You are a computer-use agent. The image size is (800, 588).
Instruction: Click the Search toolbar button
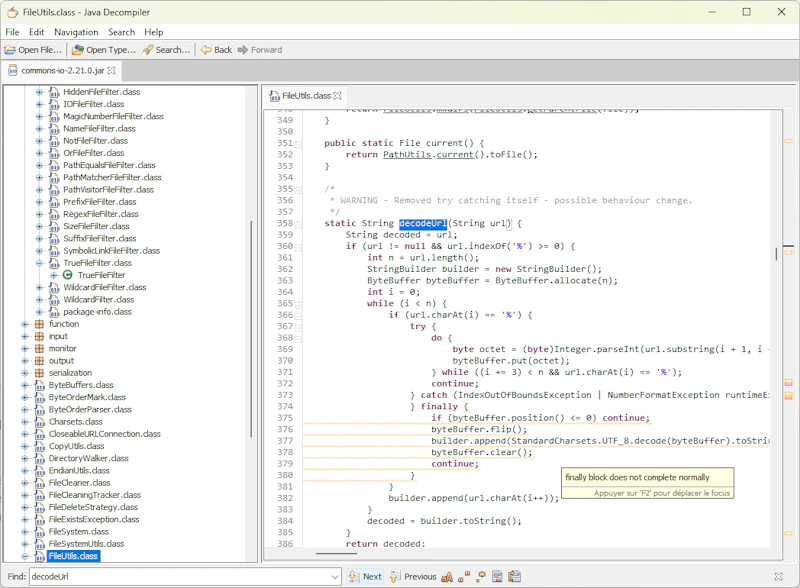pos(166,50)
